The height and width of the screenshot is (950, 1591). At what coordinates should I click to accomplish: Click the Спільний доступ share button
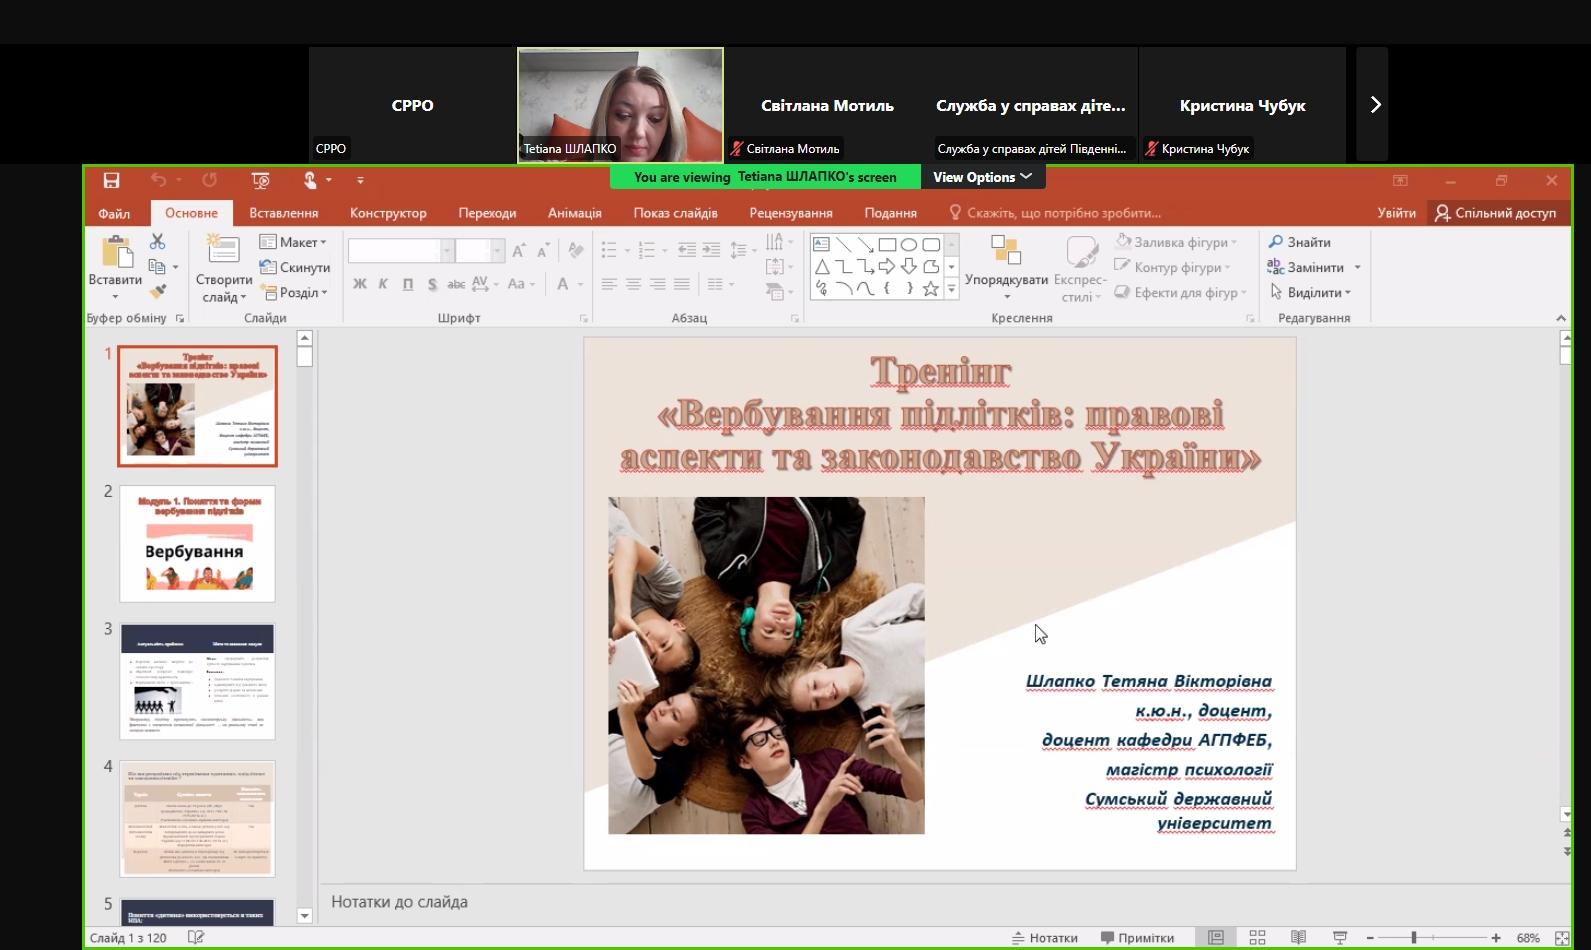1496,213
